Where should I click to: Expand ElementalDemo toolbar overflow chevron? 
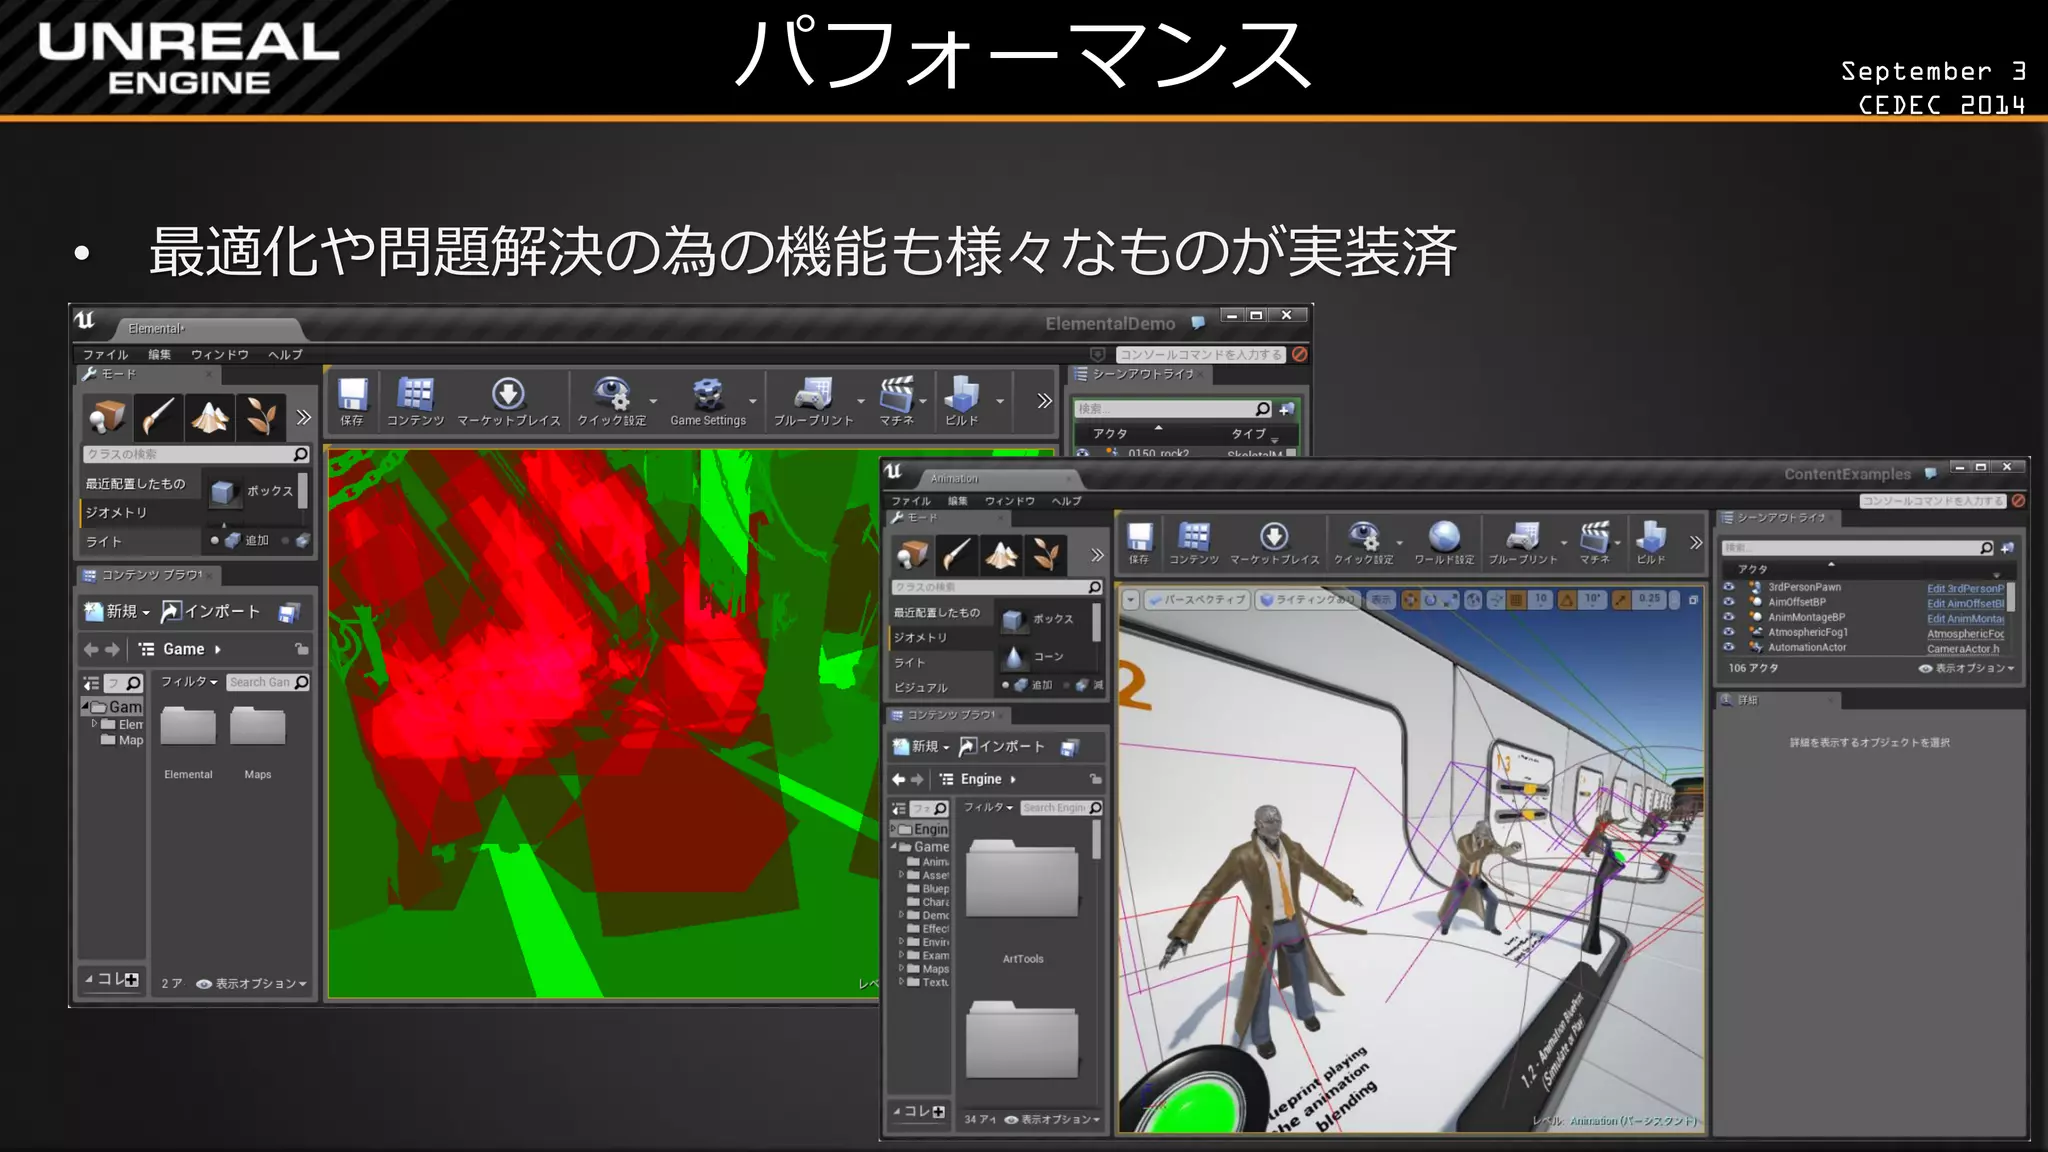point(1044,401)
